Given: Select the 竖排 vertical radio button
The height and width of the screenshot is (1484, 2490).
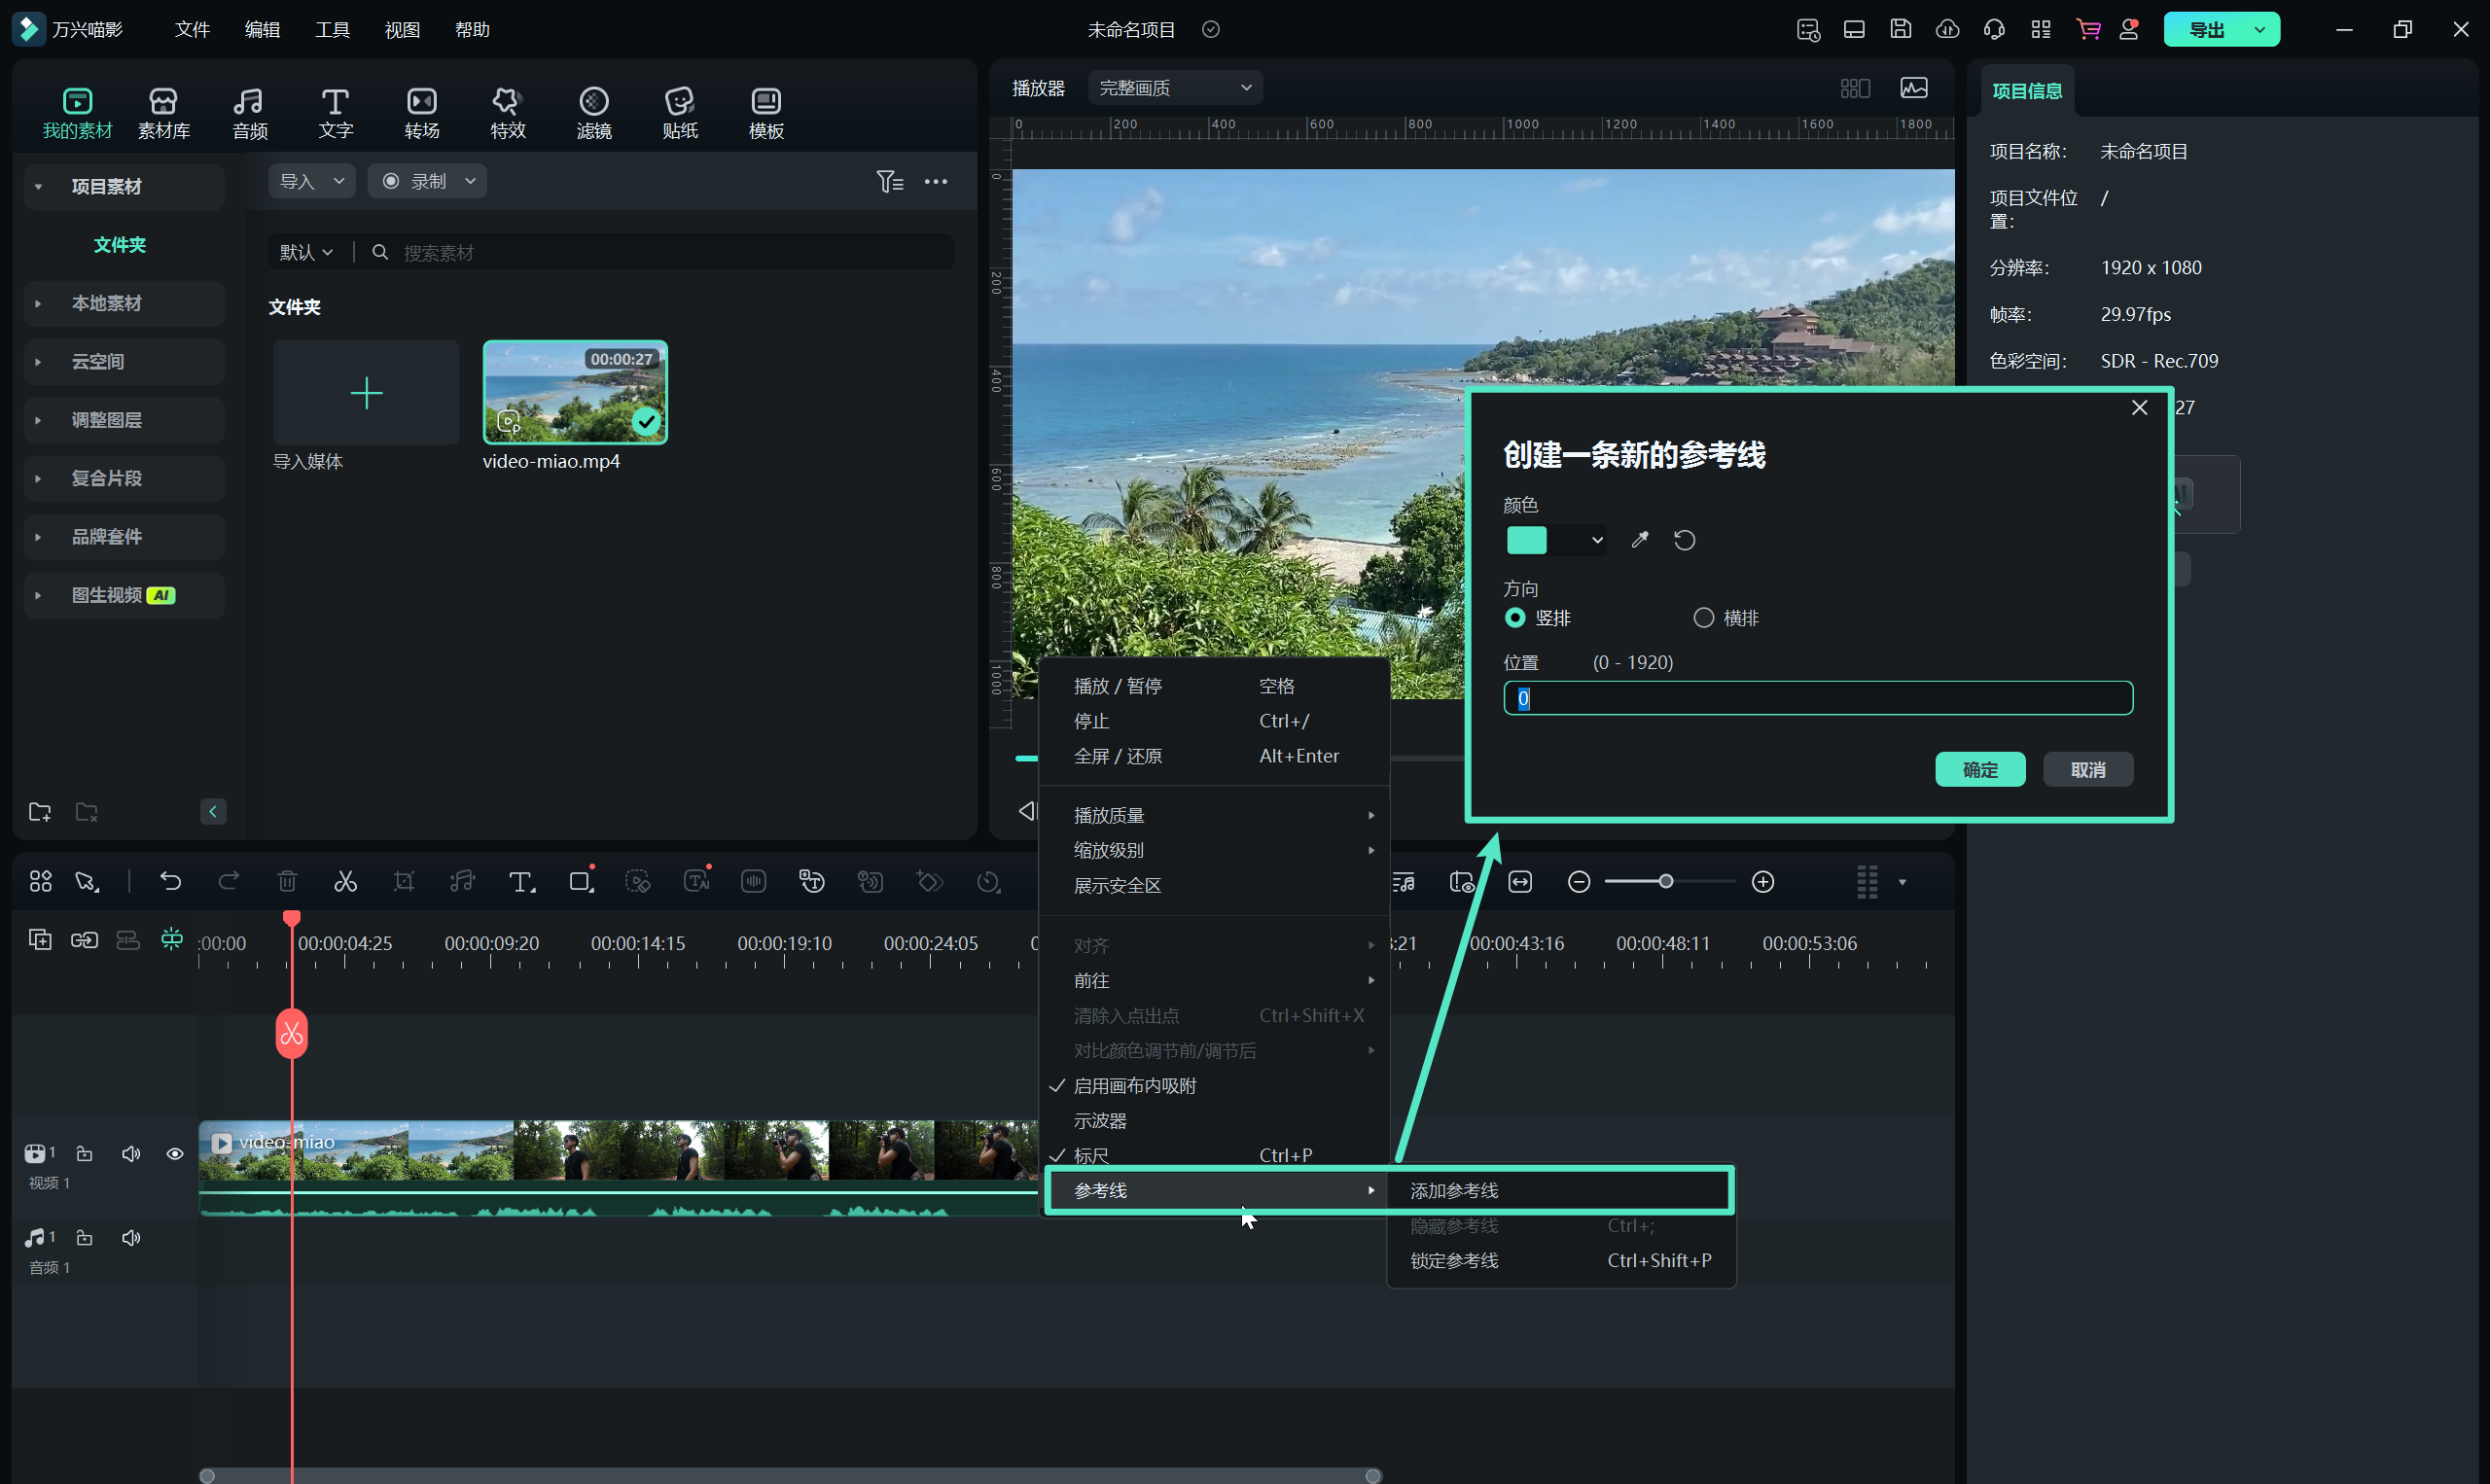Looking at the screenshot, I should pos(1515,618).
